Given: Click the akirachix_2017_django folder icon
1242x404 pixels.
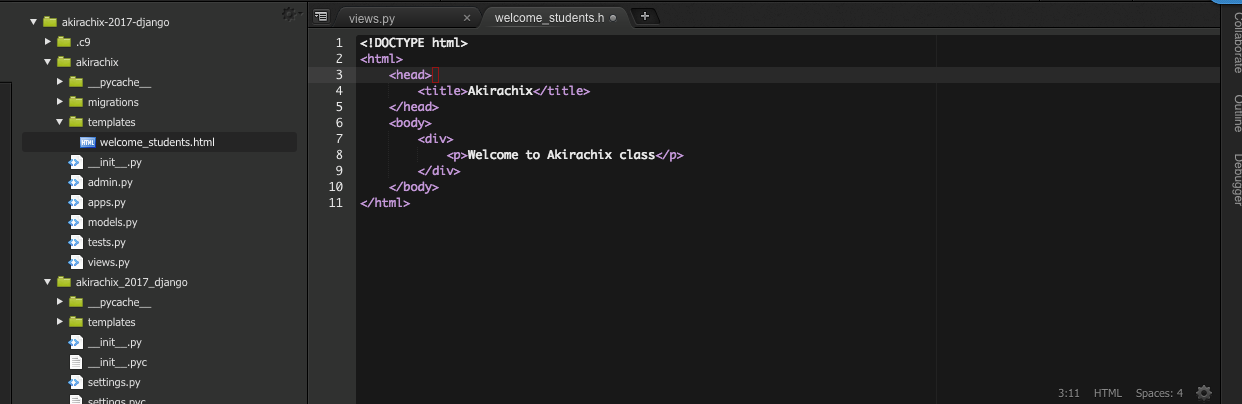Looking at the screenshot, I should point(63,282).
